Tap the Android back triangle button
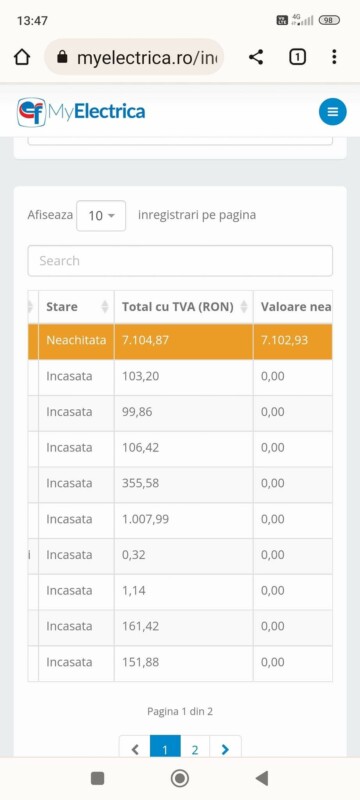Viewport: 360px width, 800px height. pyautogui.click(x=262, y=778)
